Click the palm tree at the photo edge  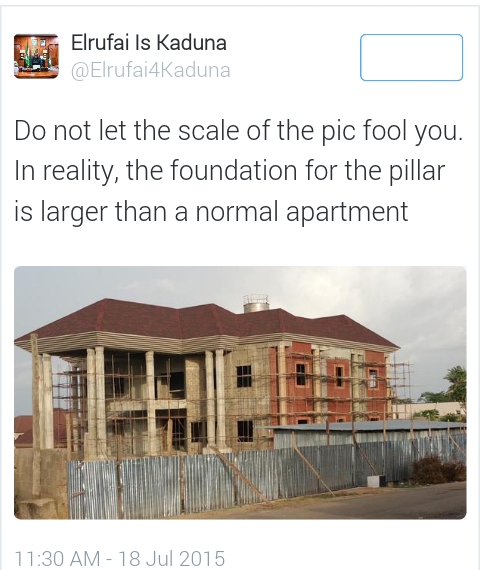coord(456,387)
